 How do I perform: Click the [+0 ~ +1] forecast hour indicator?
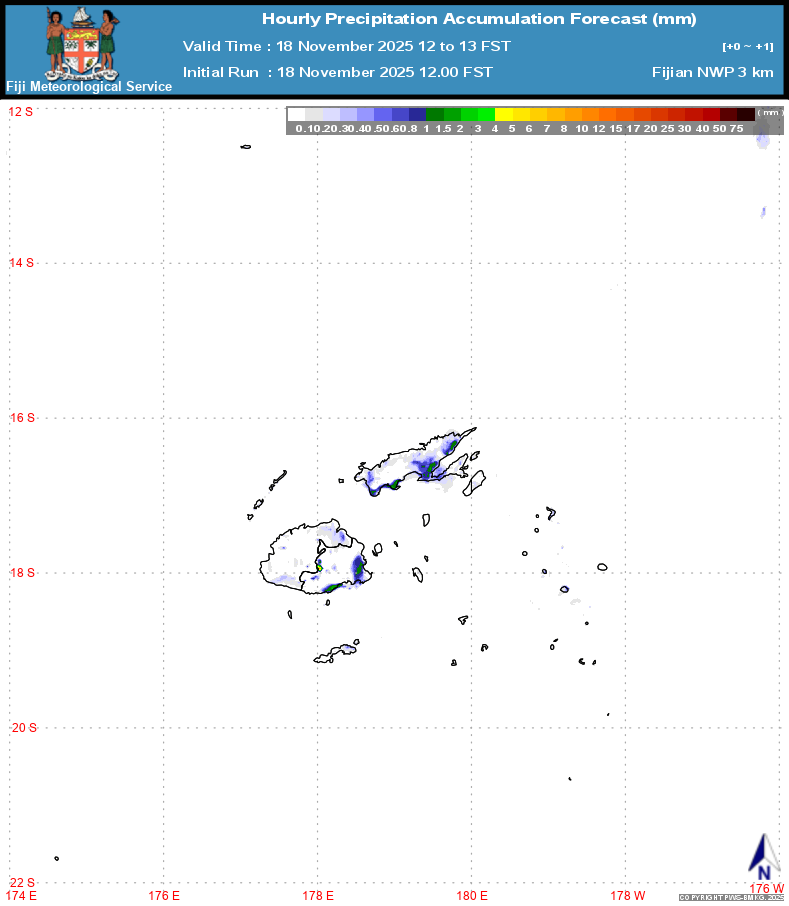click(x=746, y=47)
